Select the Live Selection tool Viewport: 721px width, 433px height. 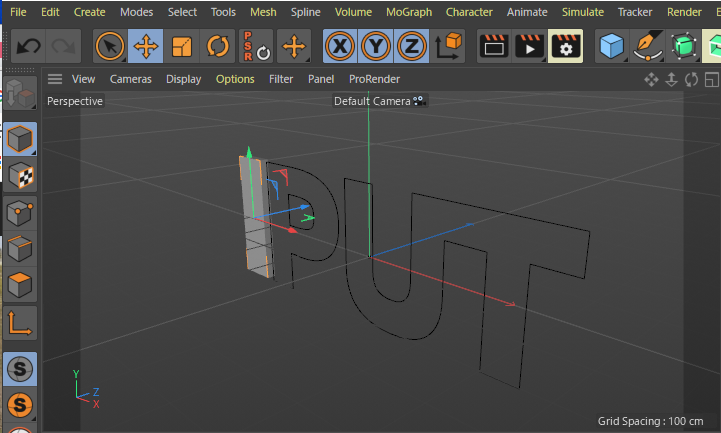tap(110, 46)
